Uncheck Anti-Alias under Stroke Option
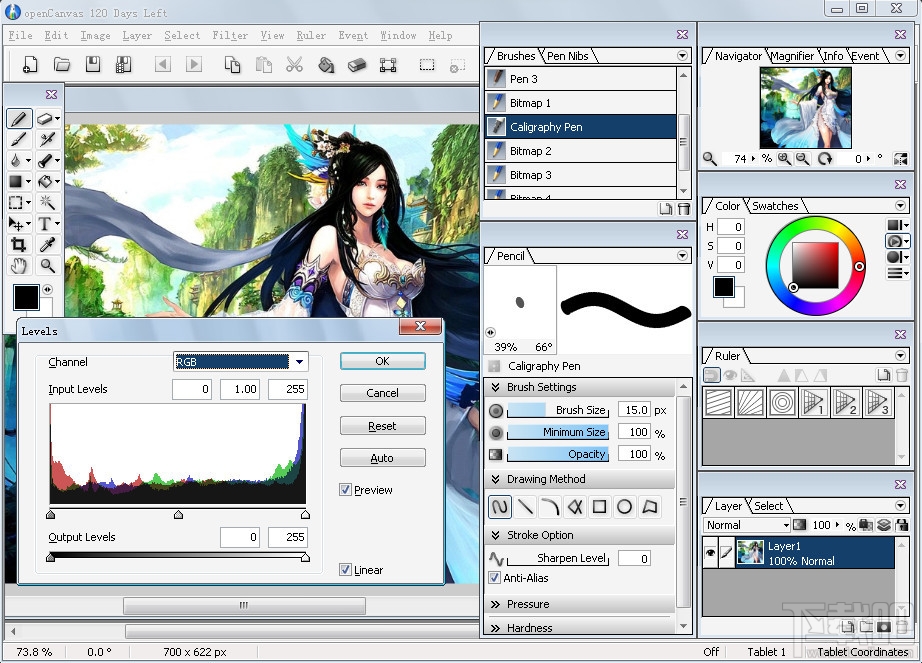Screen dimensions: 922x663 point(494,578)
